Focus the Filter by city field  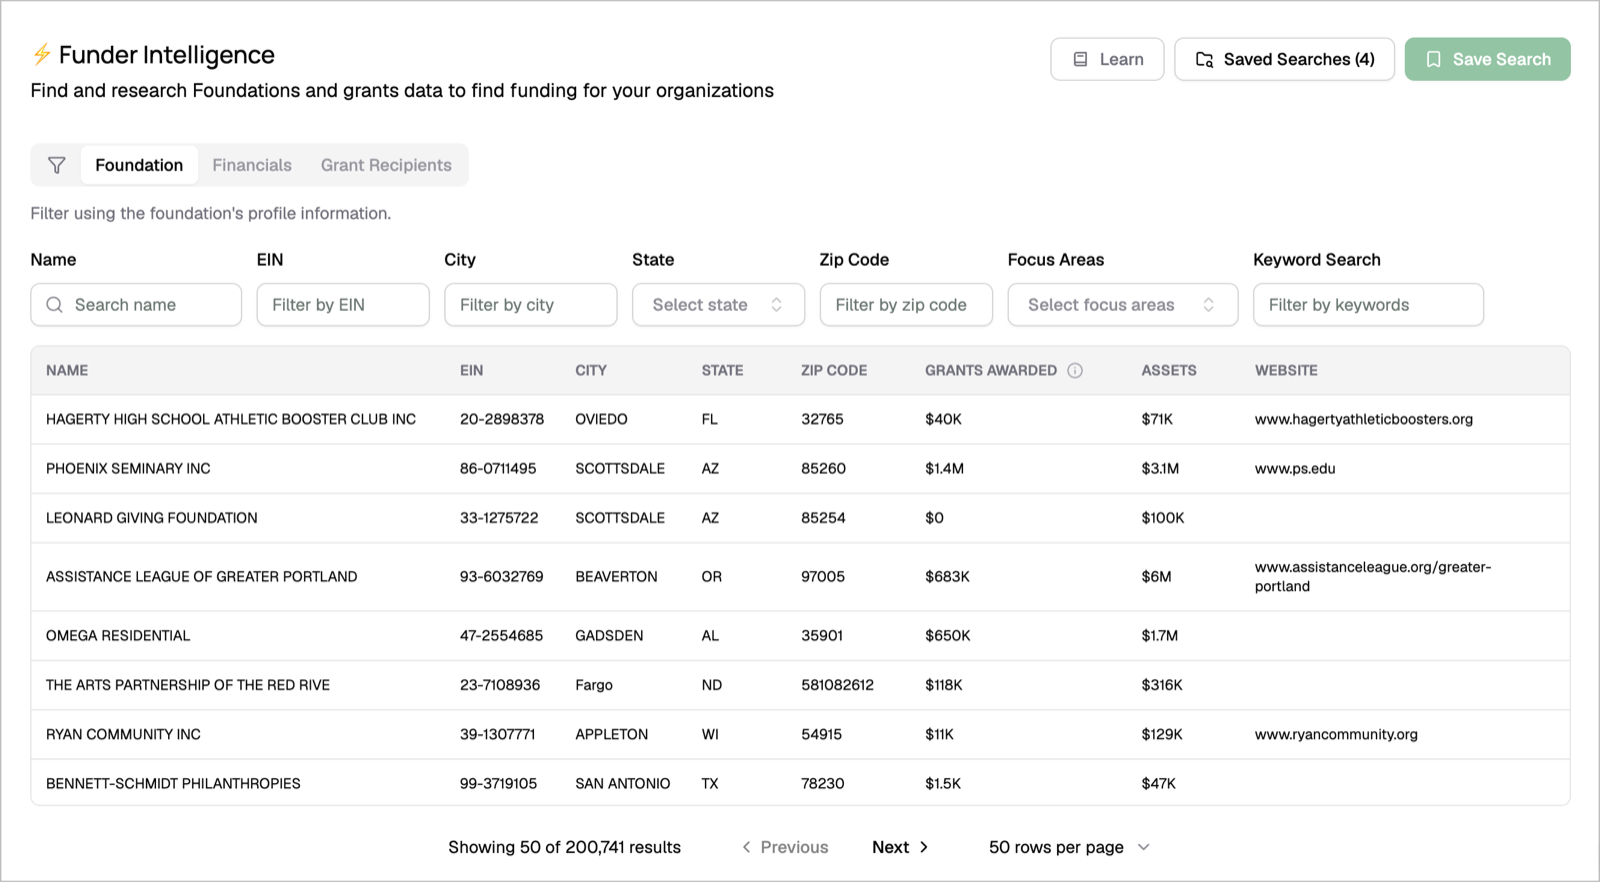click(x=530, y=305)
